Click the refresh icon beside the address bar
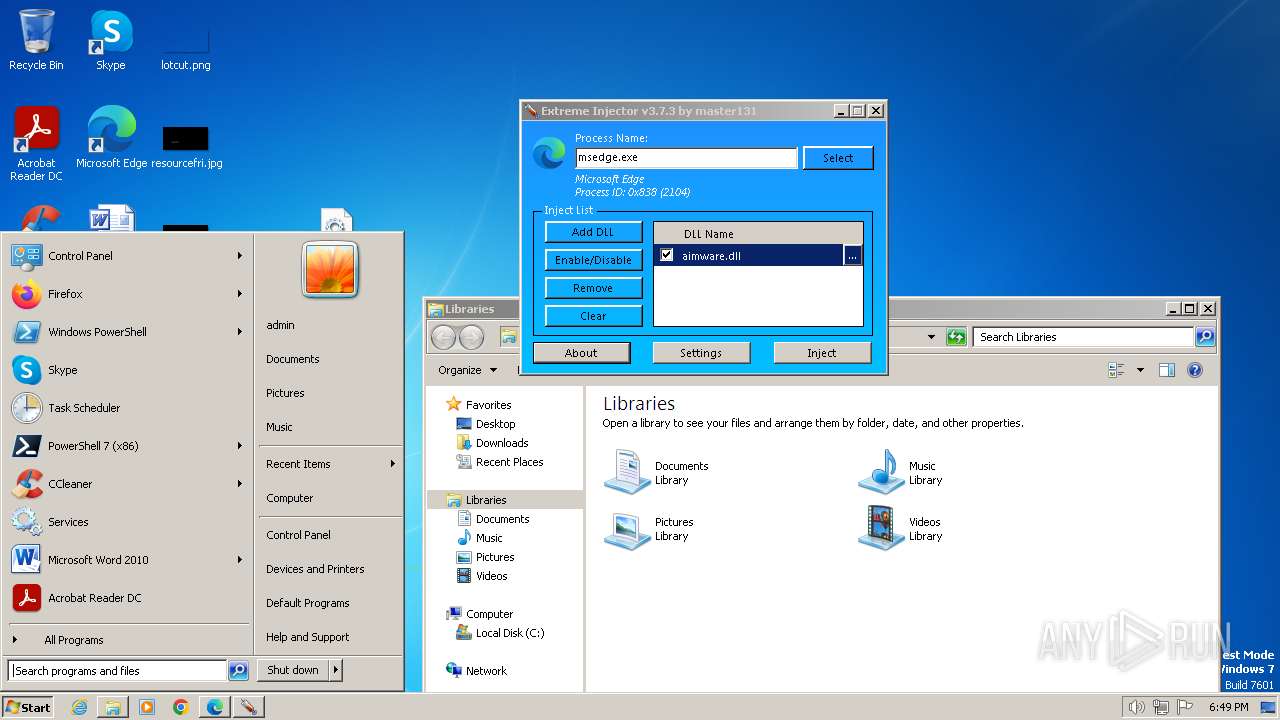The image size is (1280, 720). click(957, 337)
